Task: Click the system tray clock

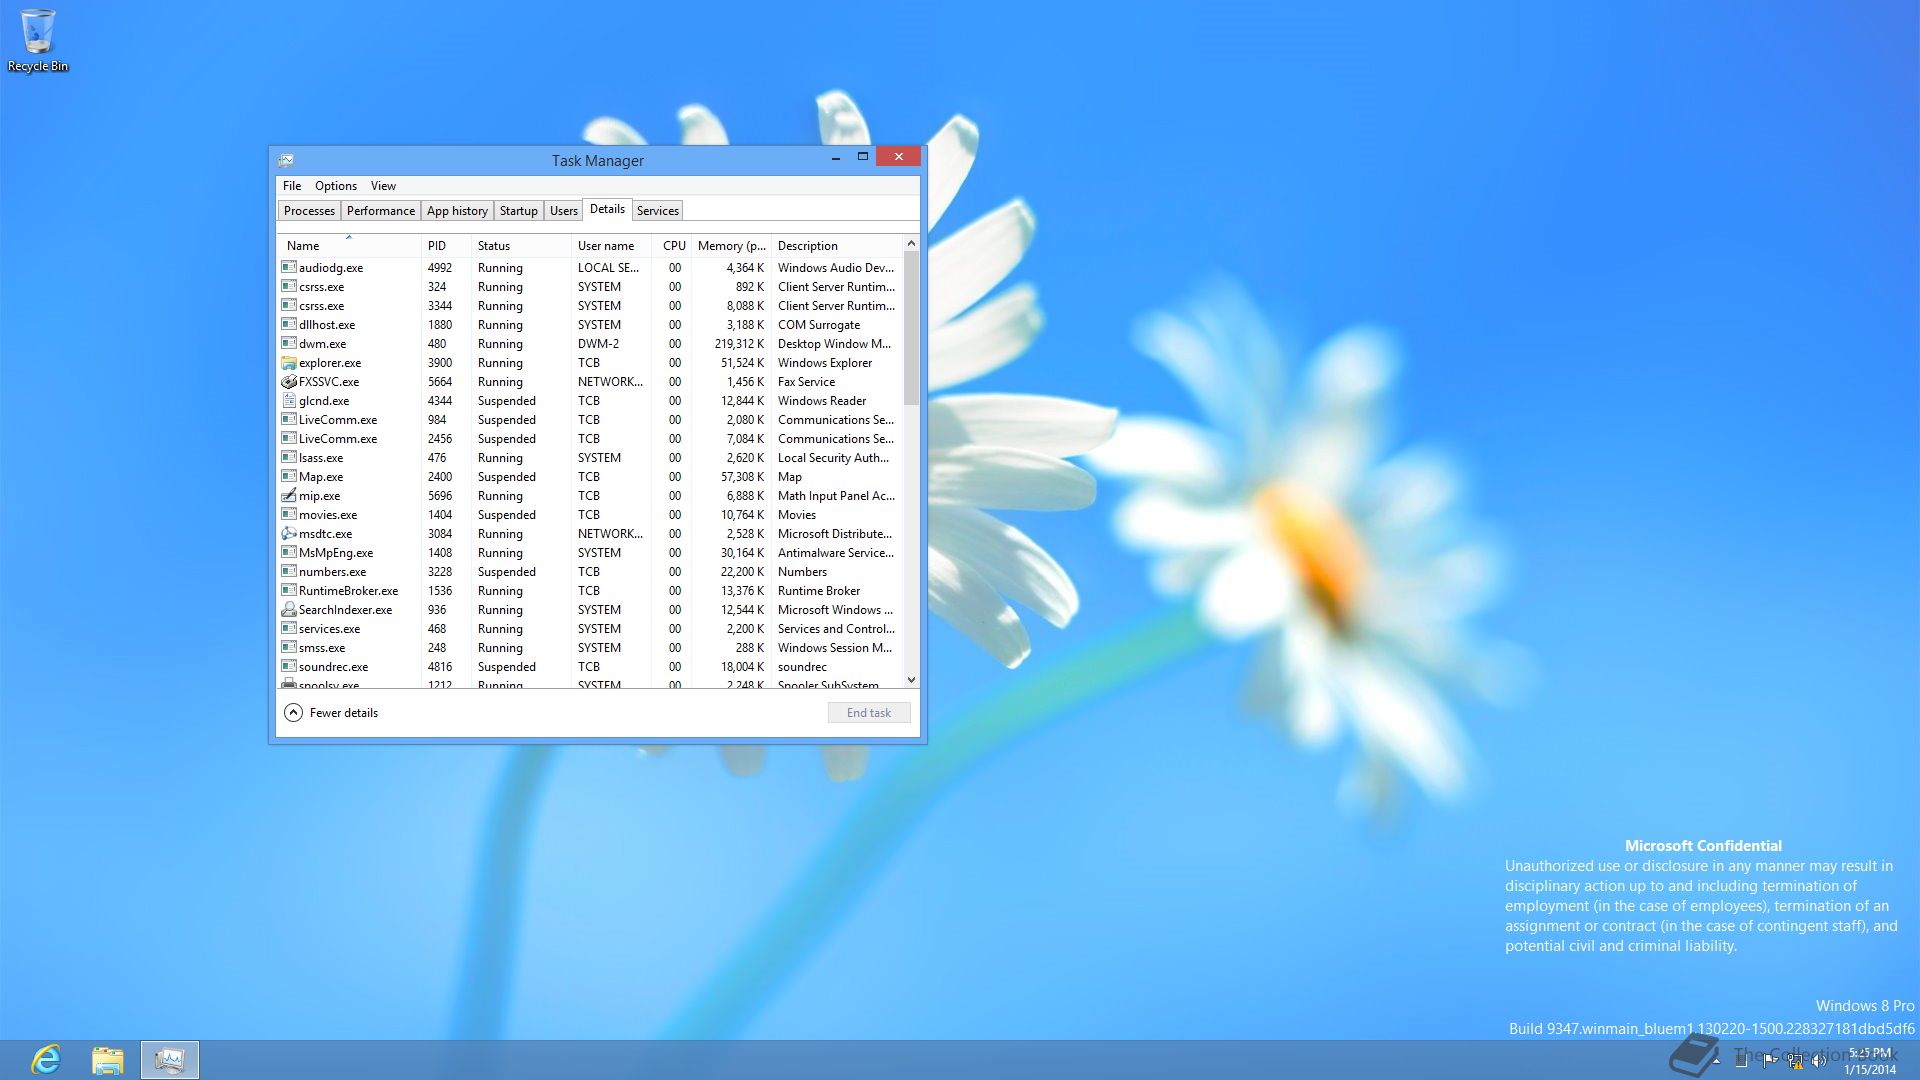Action: (x=1870, y=1061)
